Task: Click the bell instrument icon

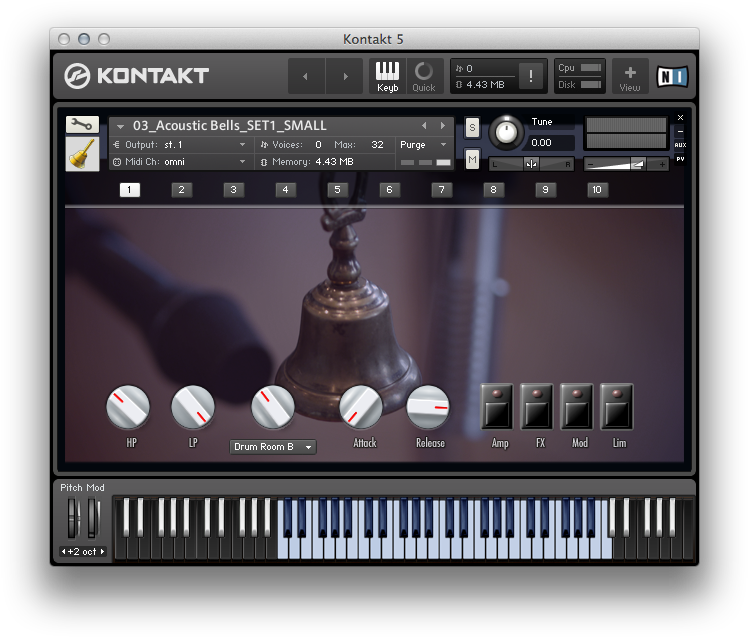Action: [82, 154]
